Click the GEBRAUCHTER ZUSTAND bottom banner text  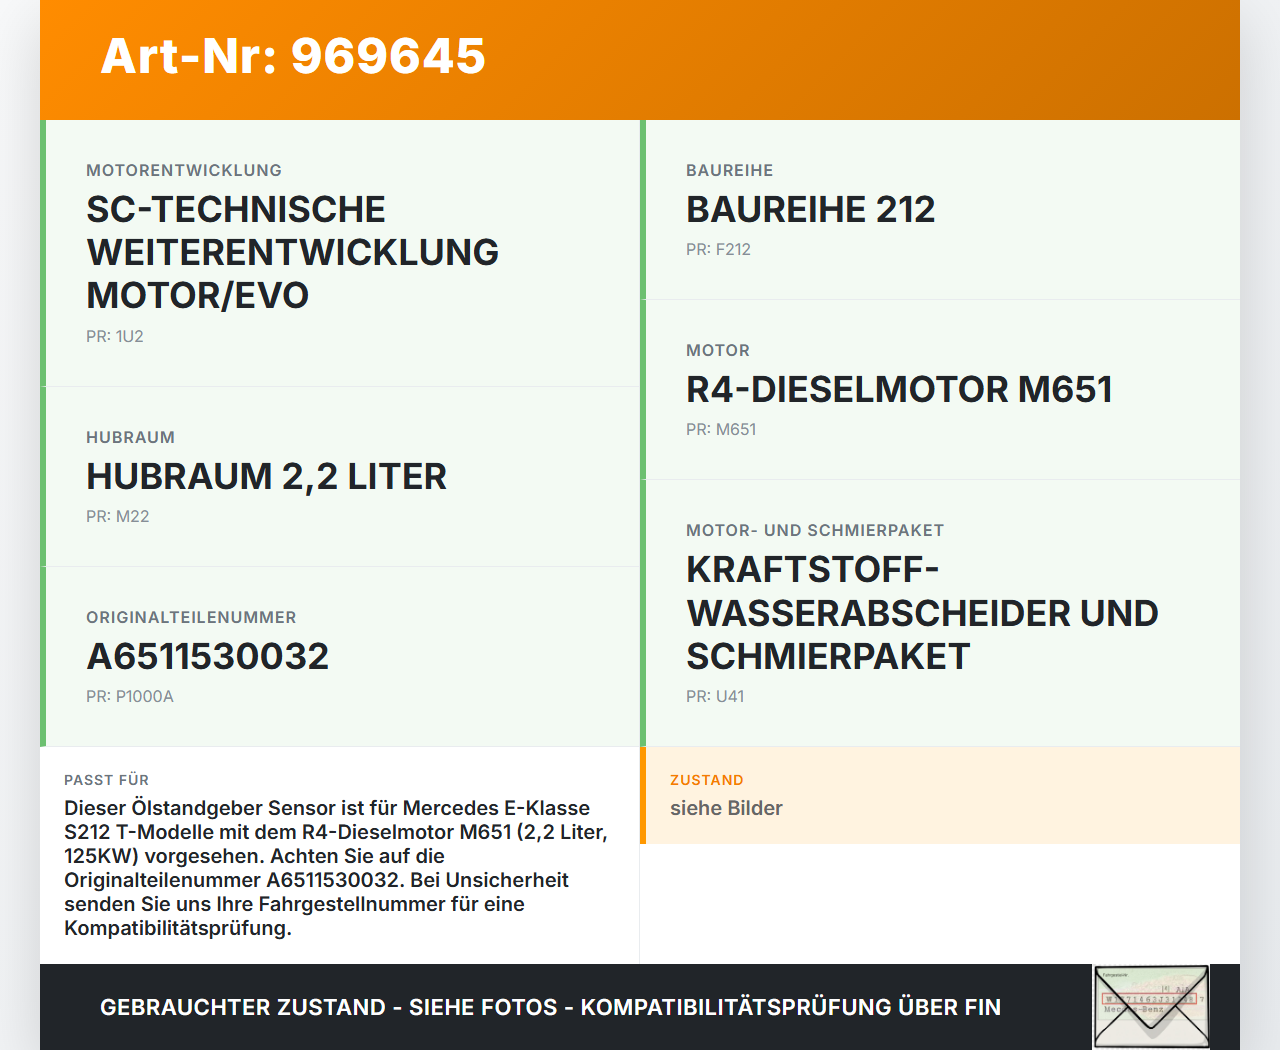pos(550,1007)
